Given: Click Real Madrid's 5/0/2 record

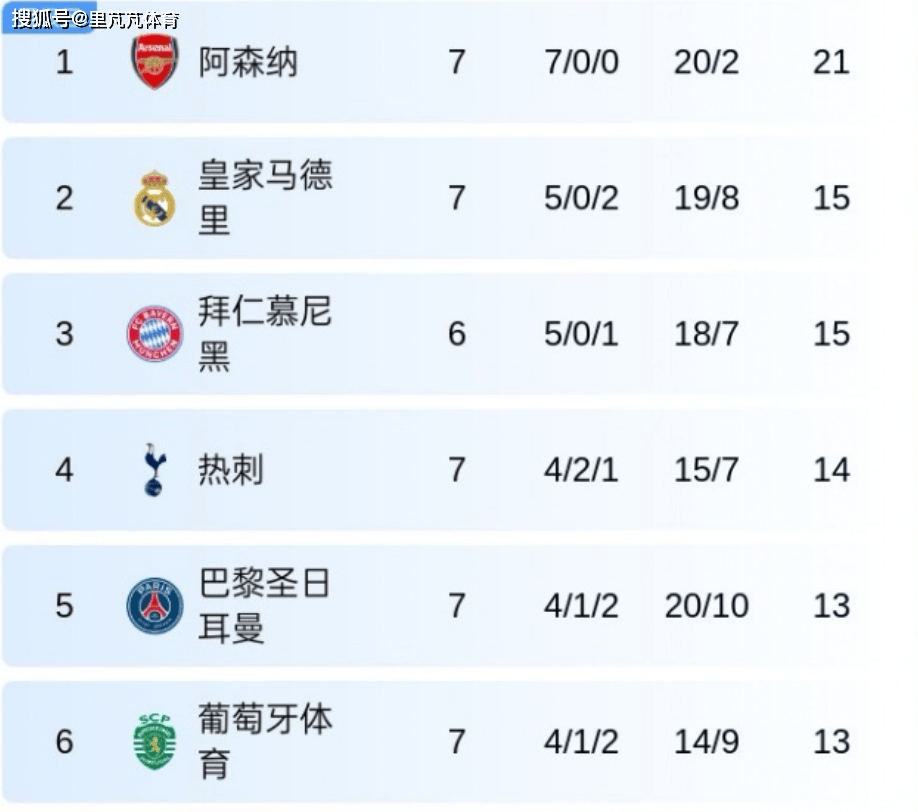Looking at the screenshot, I should point(581,198).
